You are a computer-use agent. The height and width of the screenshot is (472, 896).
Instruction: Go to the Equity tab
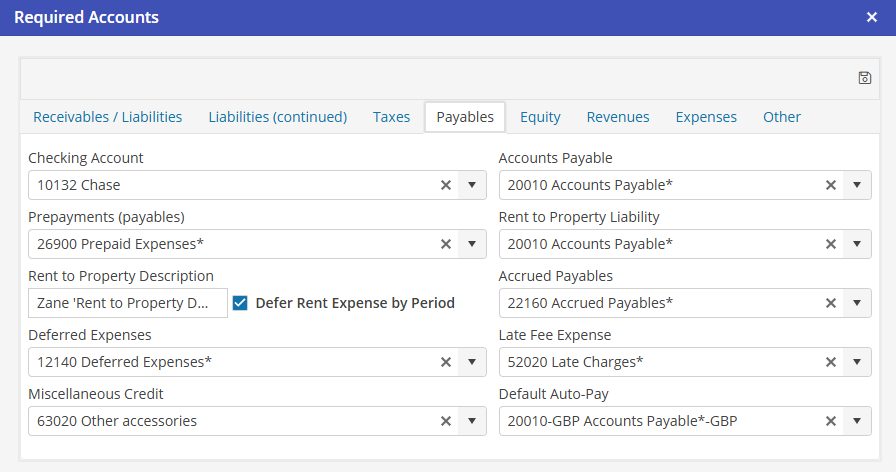click(x=540, y=117)
